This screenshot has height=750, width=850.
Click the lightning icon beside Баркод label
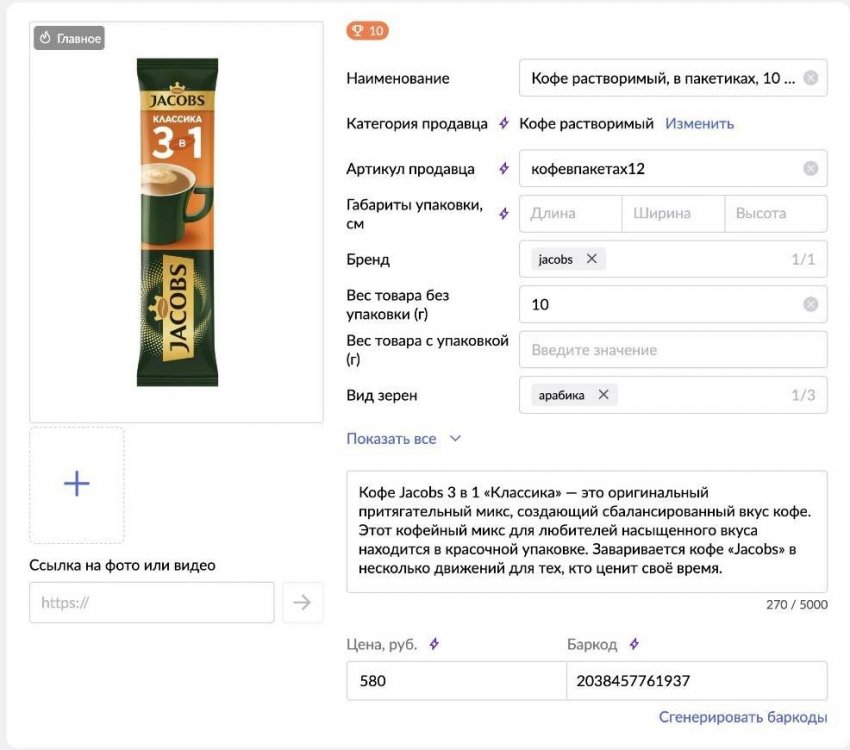click(634, 644)
